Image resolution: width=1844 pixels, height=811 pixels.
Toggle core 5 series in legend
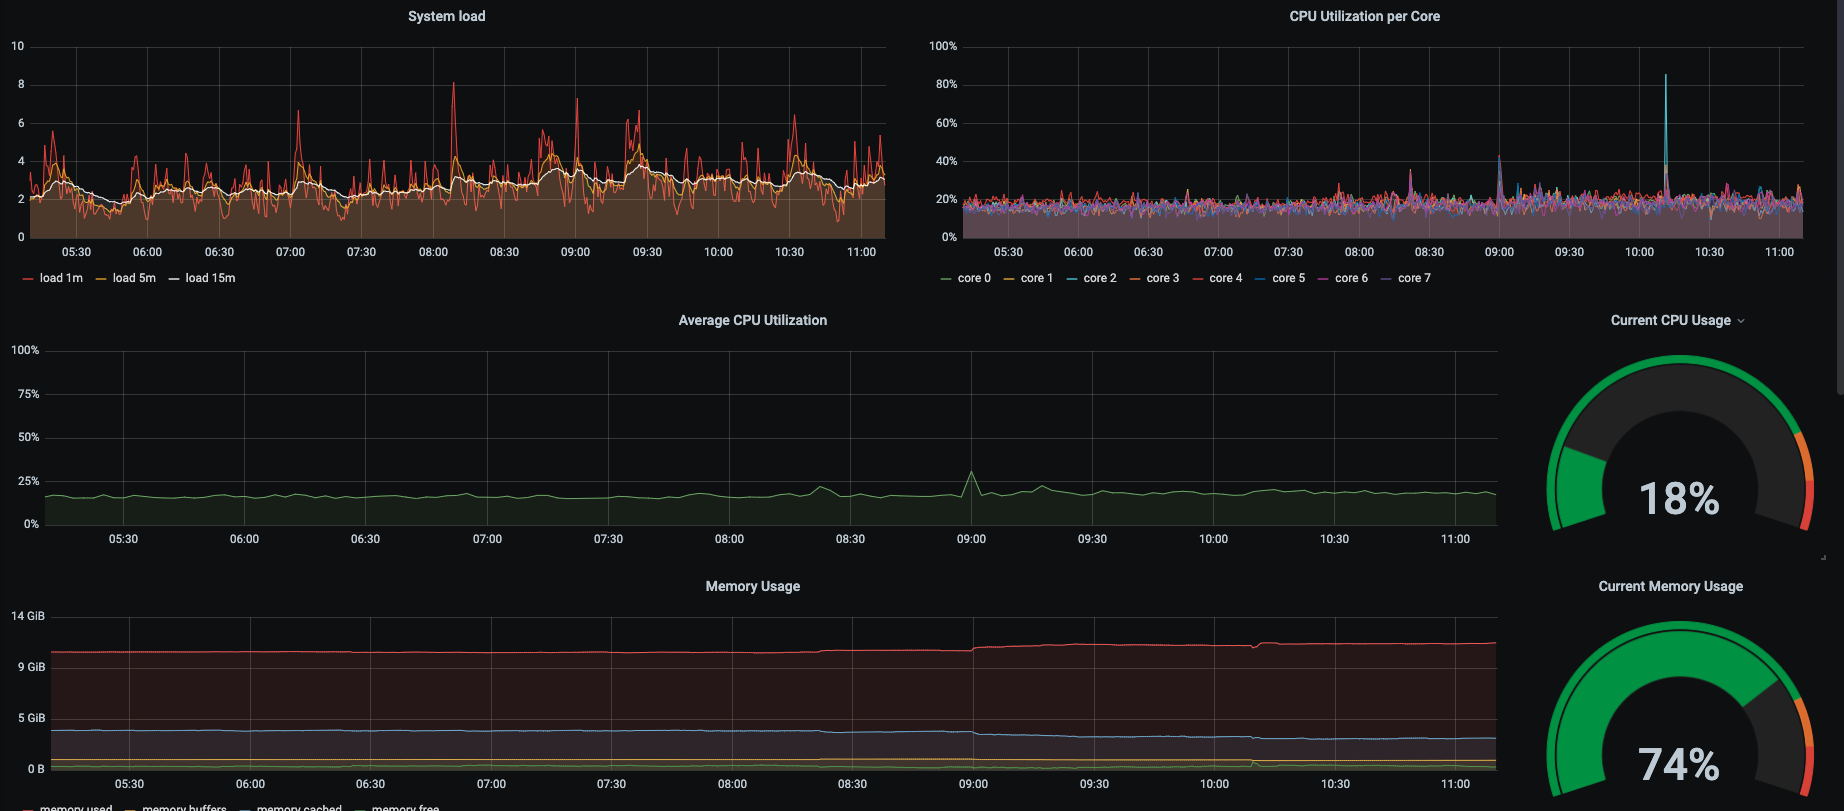click(x=1289, y=278)
